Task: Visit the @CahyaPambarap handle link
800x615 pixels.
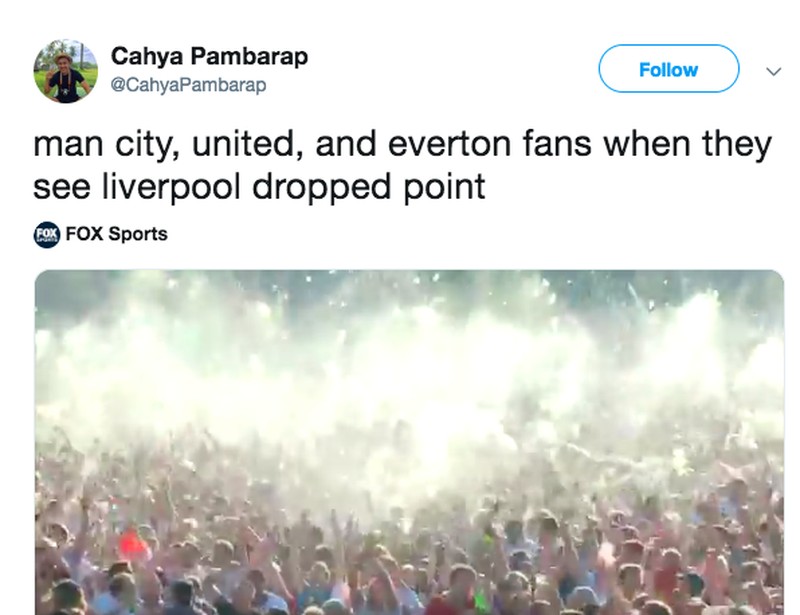Action: click(188, 85)
